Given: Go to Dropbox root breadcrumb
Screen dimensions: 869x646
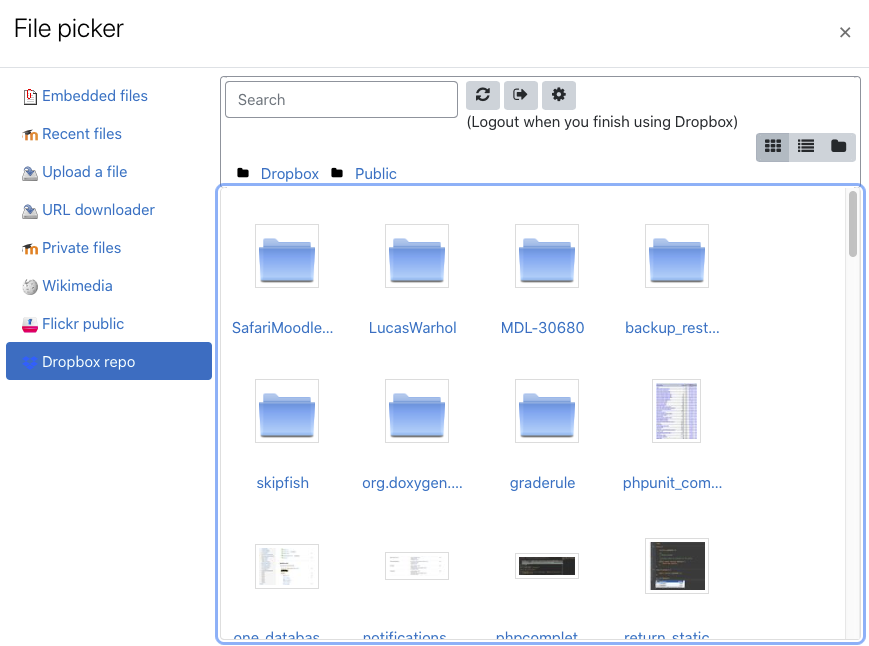Looking at the screenshot, I should (289, 174).
